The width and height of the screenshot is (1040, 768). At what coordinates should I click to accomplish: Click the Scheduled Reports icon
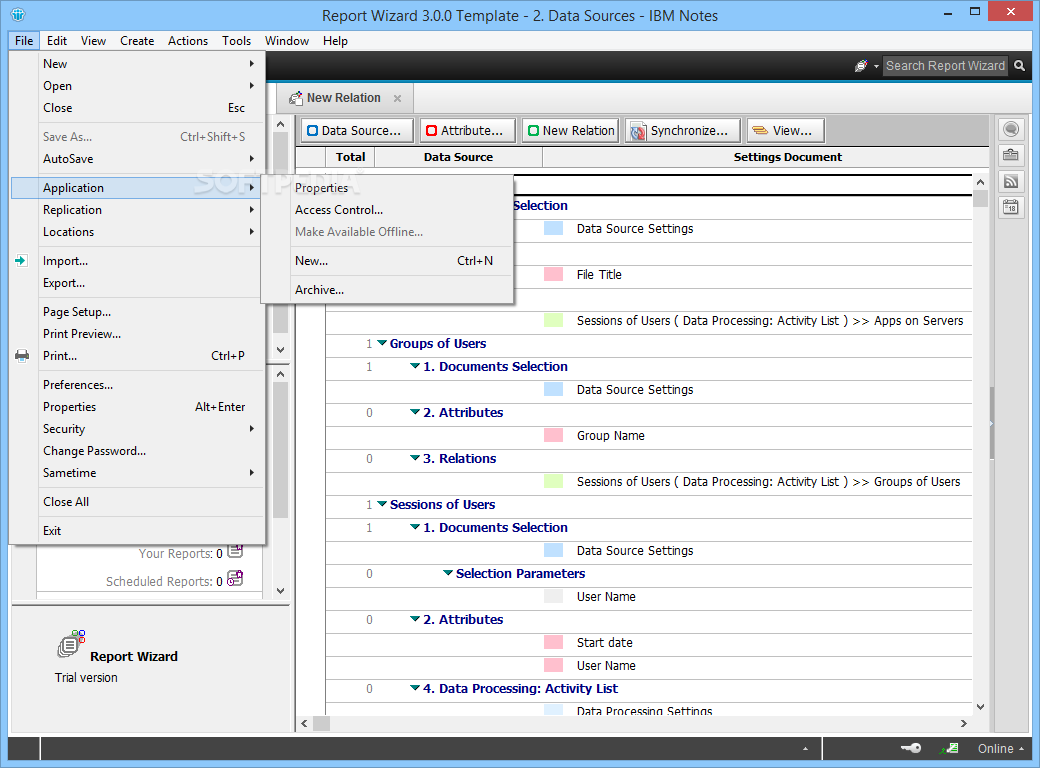[x=235, y=578]
